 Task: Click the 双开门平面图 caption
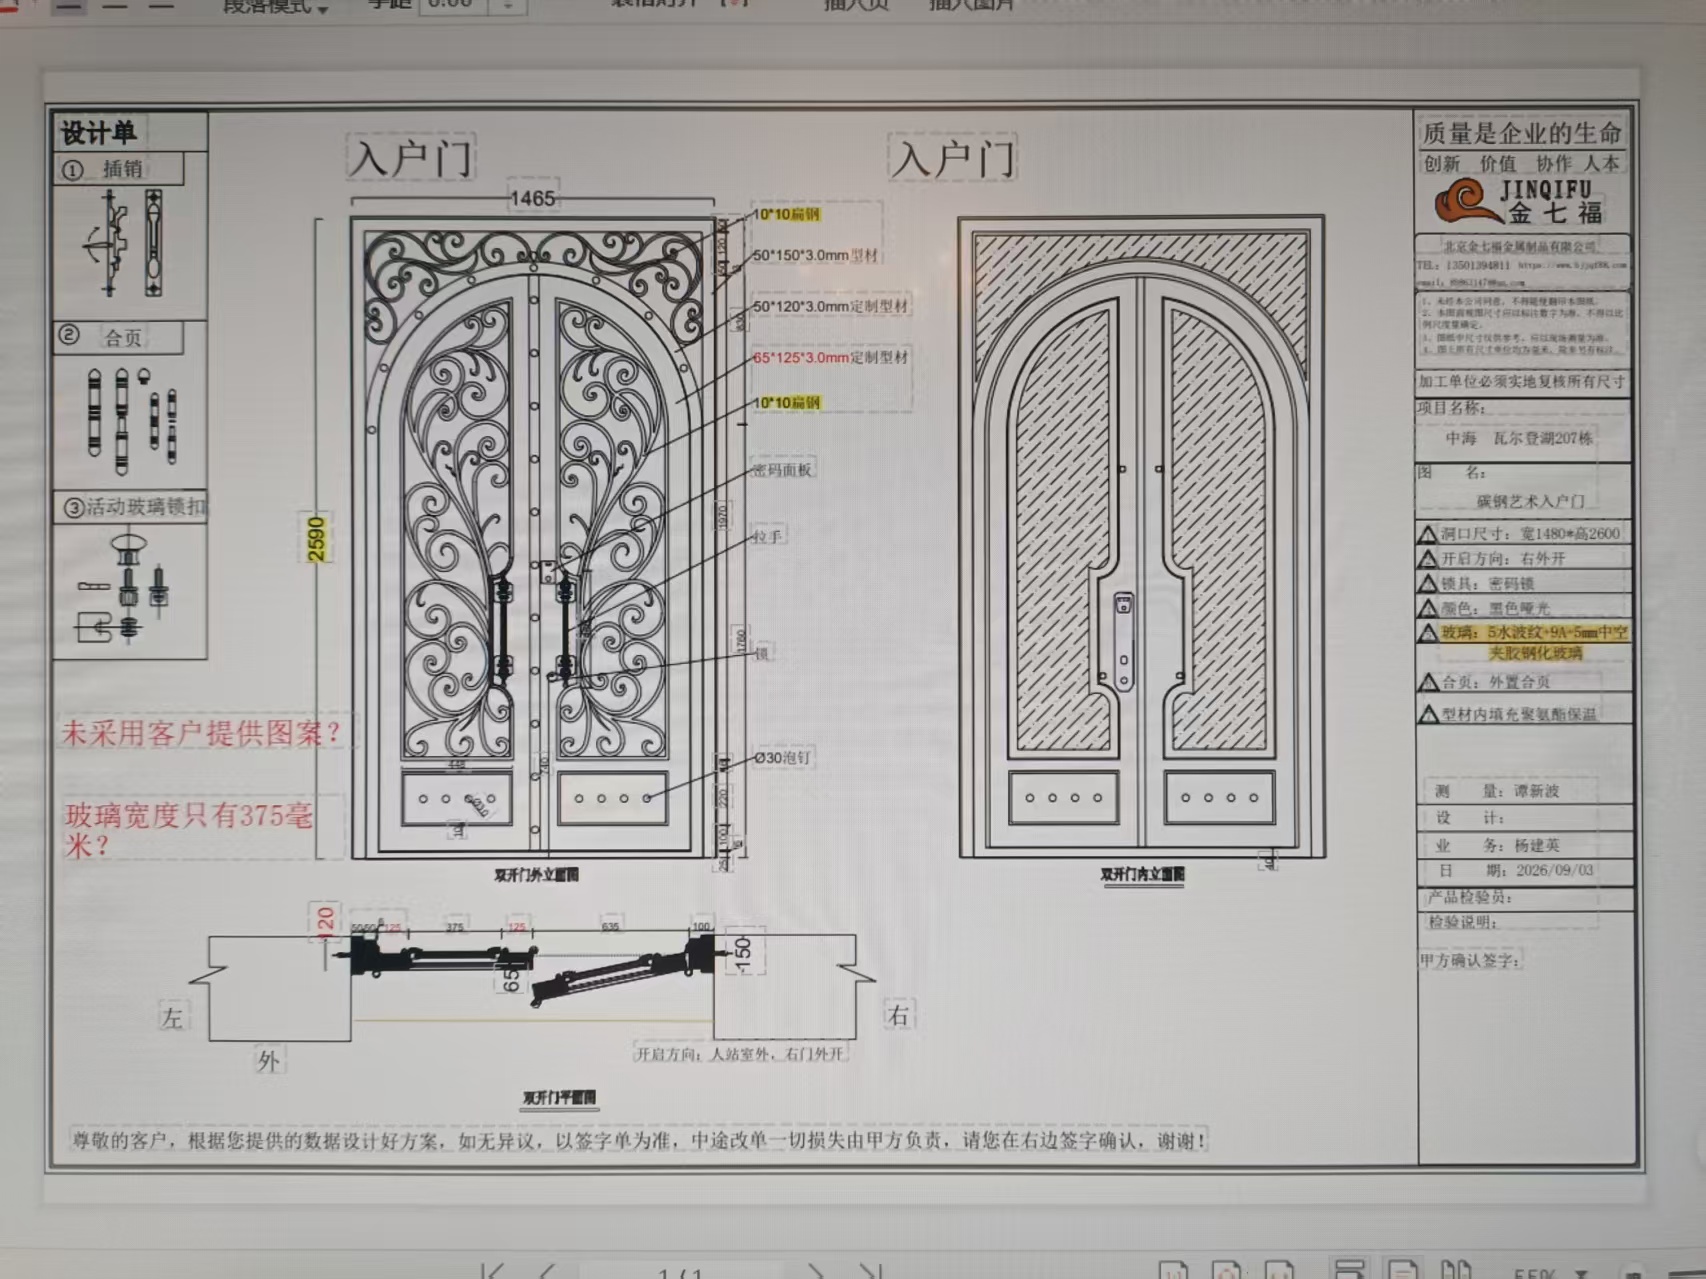pyautogui.click(x=559, y=1097)
